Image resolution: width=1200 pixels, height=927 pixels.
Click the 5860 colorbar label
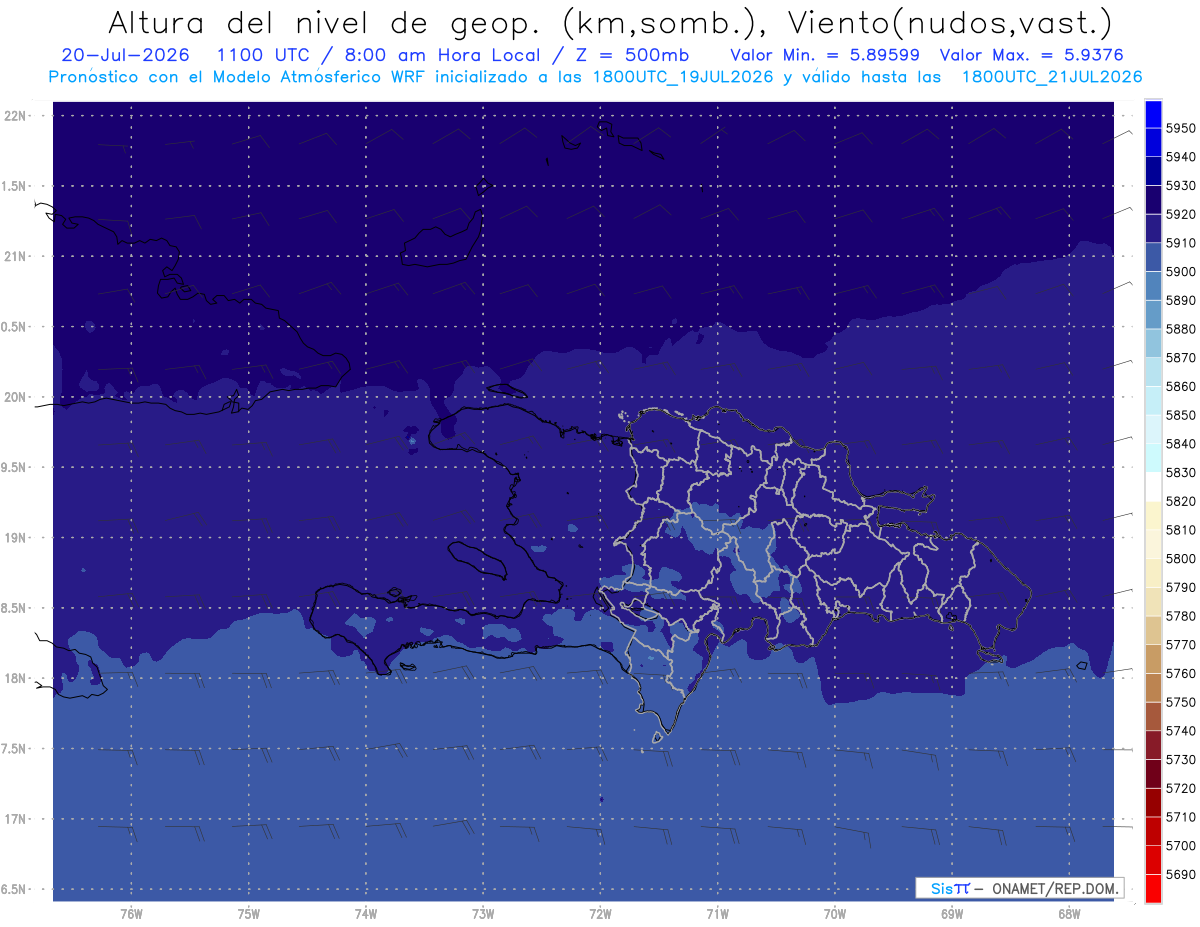[1181, 386]
